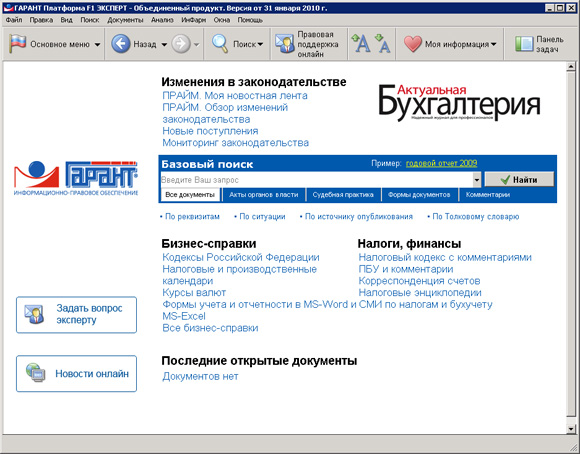
Task: Expand the Поиск dropdown arrow
Action: pyautogui.click(x=260, y=44)
